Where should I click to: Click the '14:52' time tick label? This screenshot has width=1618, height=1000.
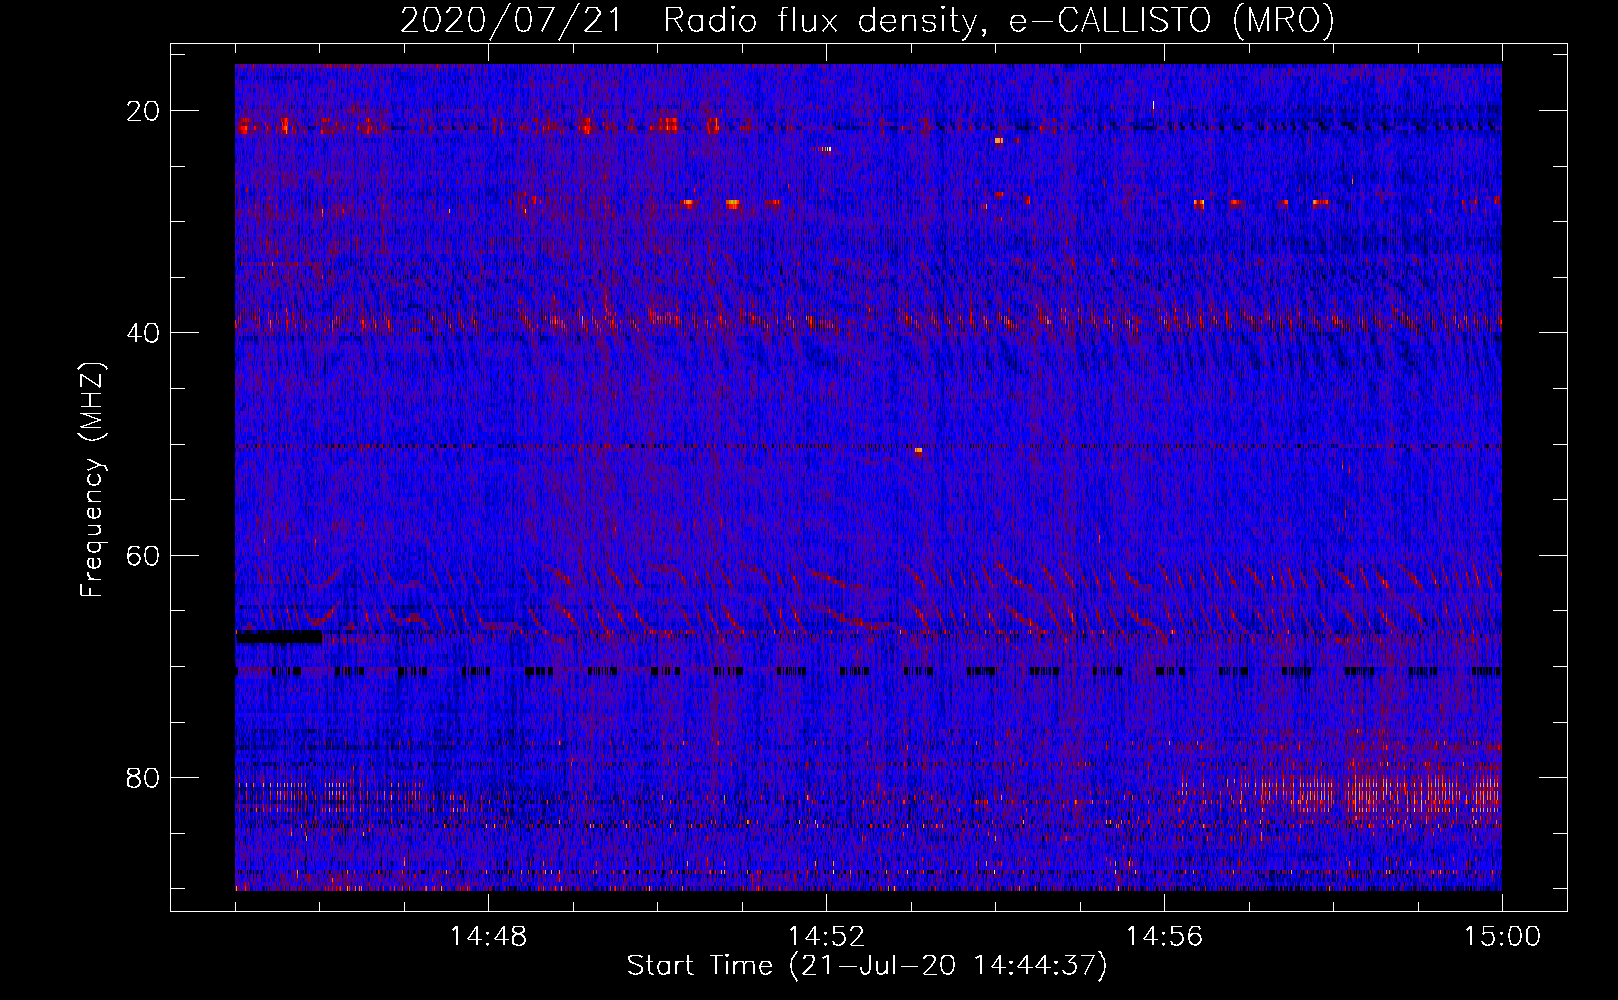pos(826,937)
